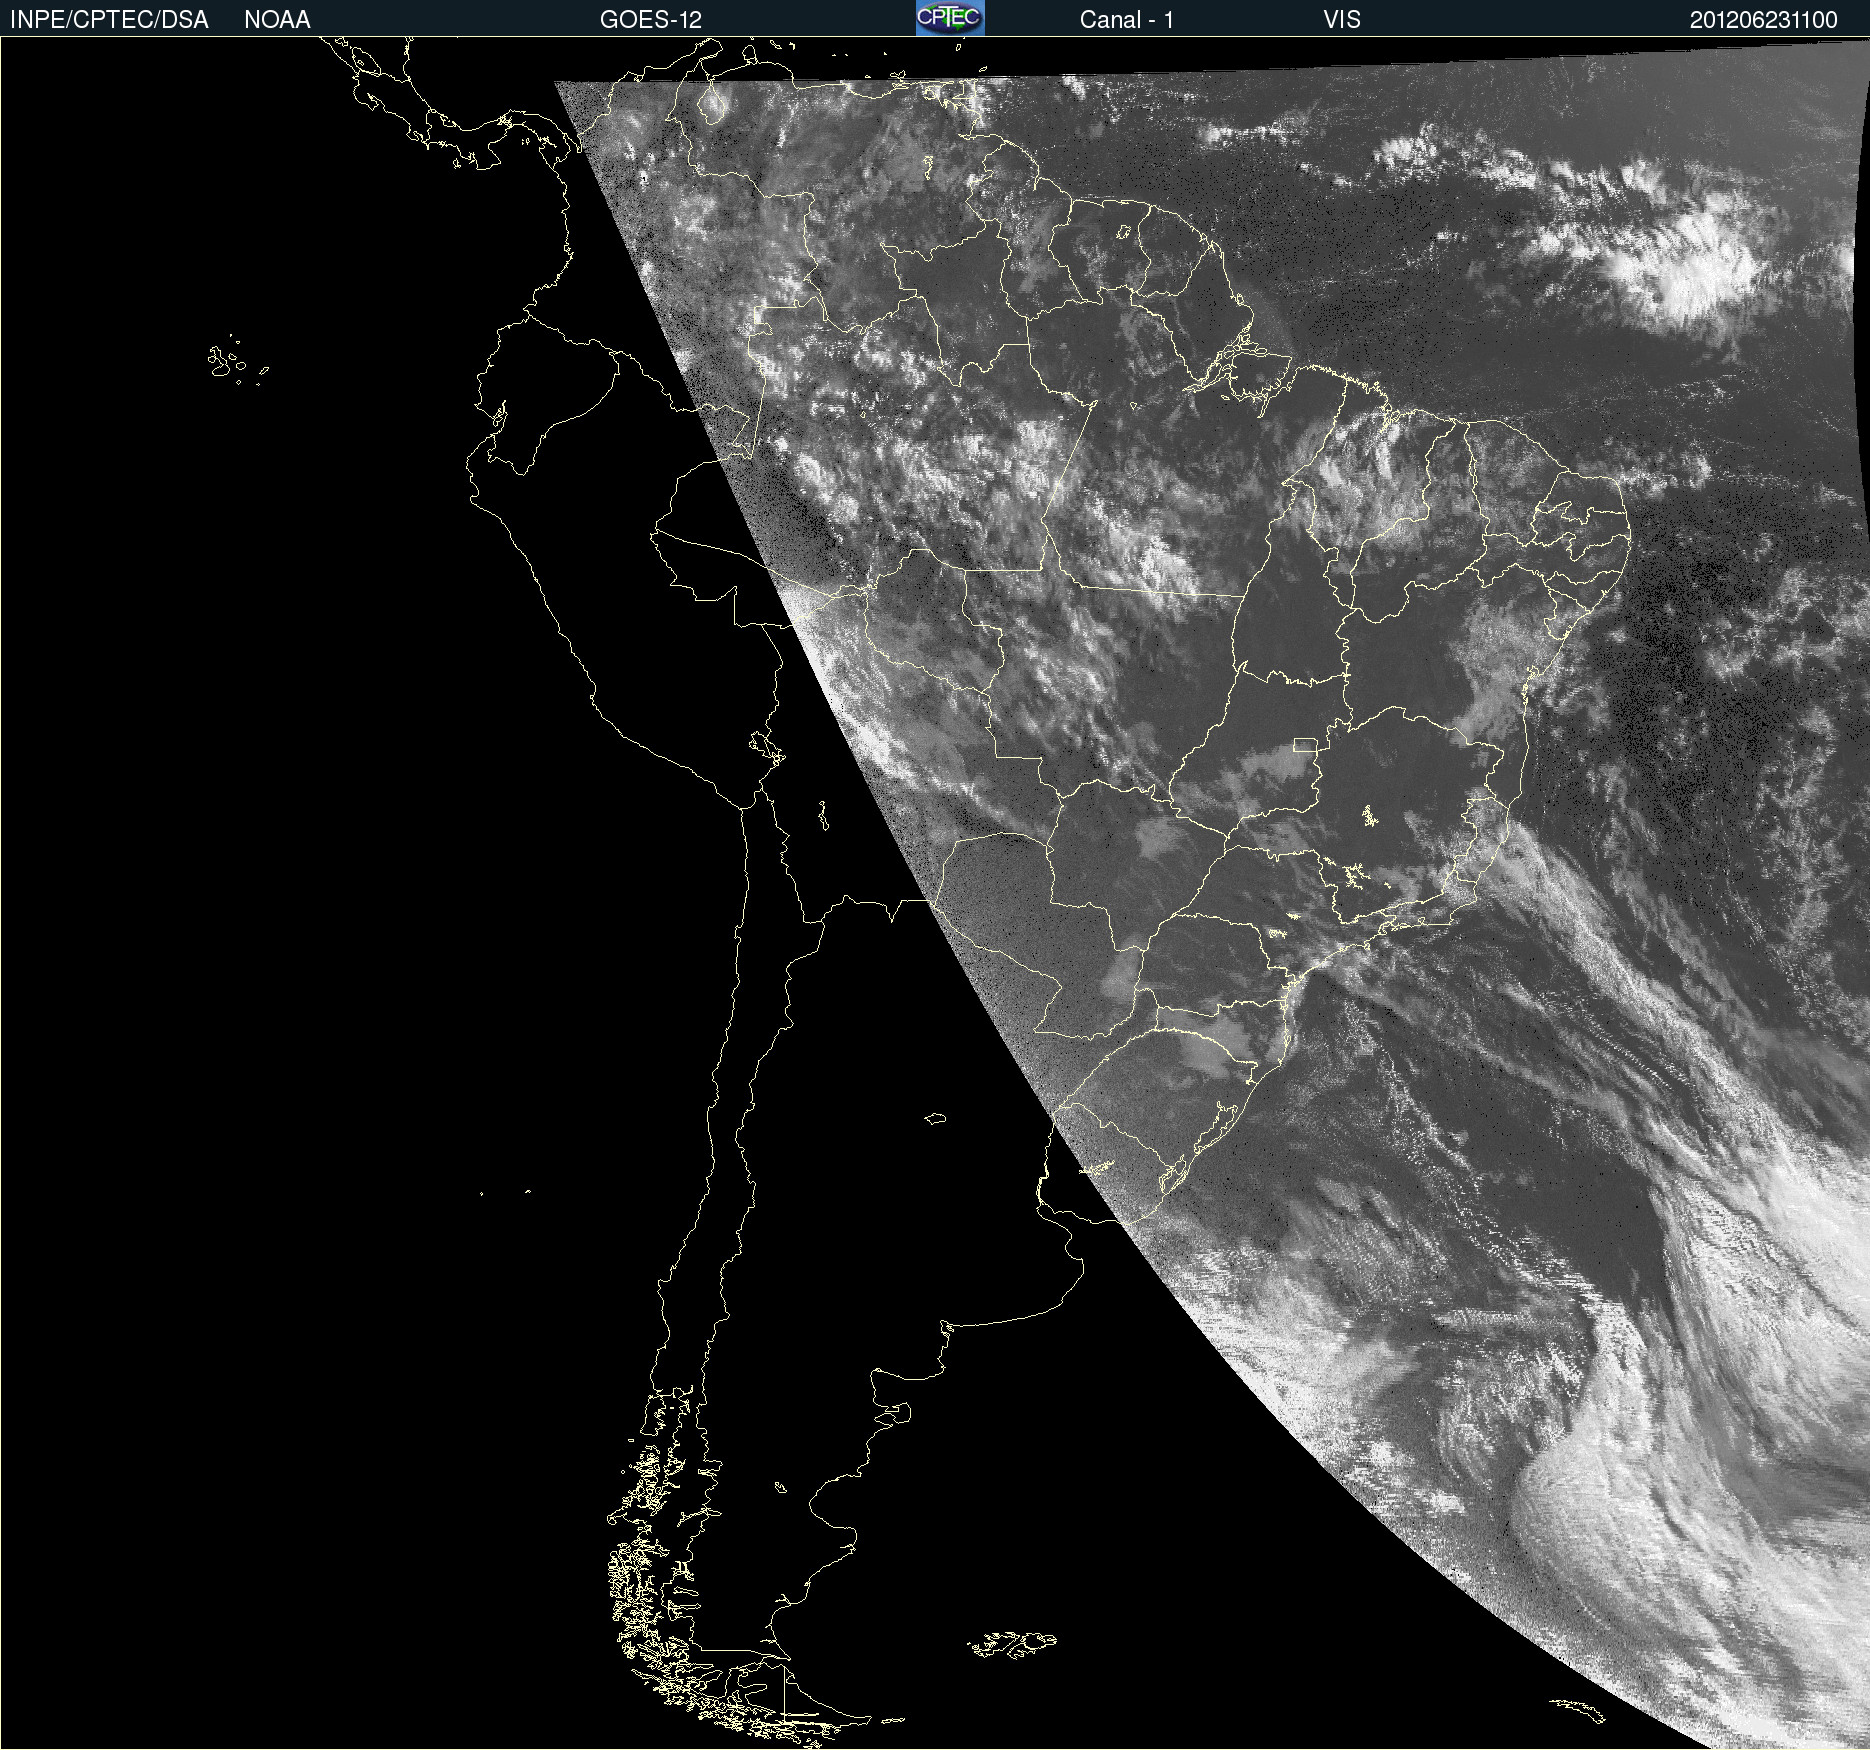Select the INPE/CPTEC/DSA header text
Viewport: 1870px width, 1750px height.
tap(109, 20)
